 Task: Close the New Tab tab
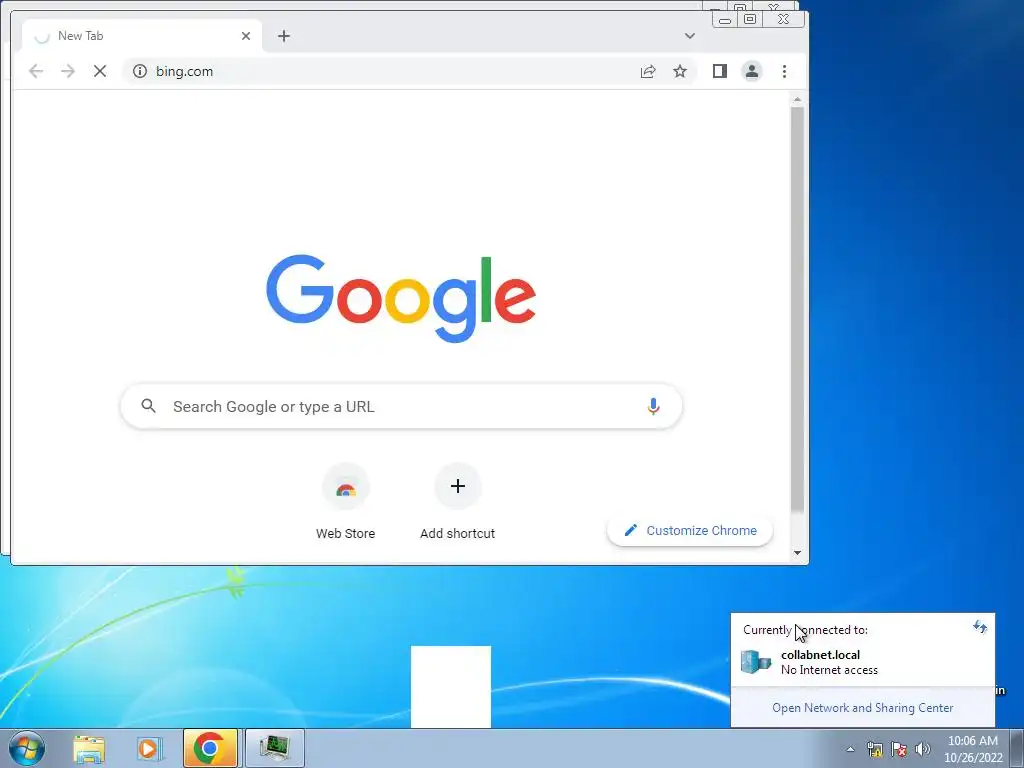pyautogui.click(x=246, y=36)
